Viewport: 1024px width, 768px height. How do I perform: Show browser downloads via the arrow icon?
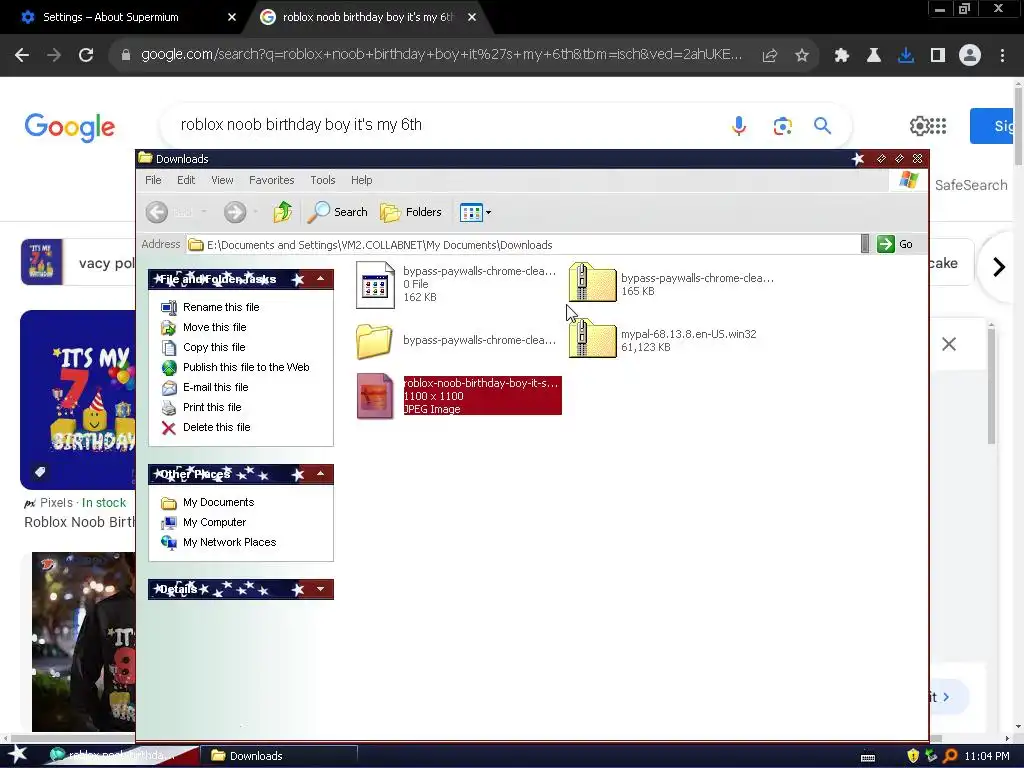(x=905, y=56)
